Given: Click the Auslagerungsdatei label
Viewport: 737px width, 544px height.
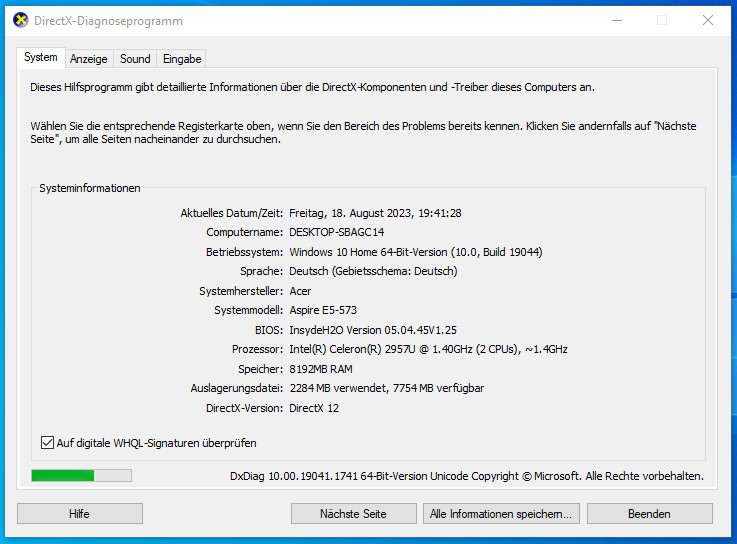Looking at the screenshot, I should pos(236,388).
